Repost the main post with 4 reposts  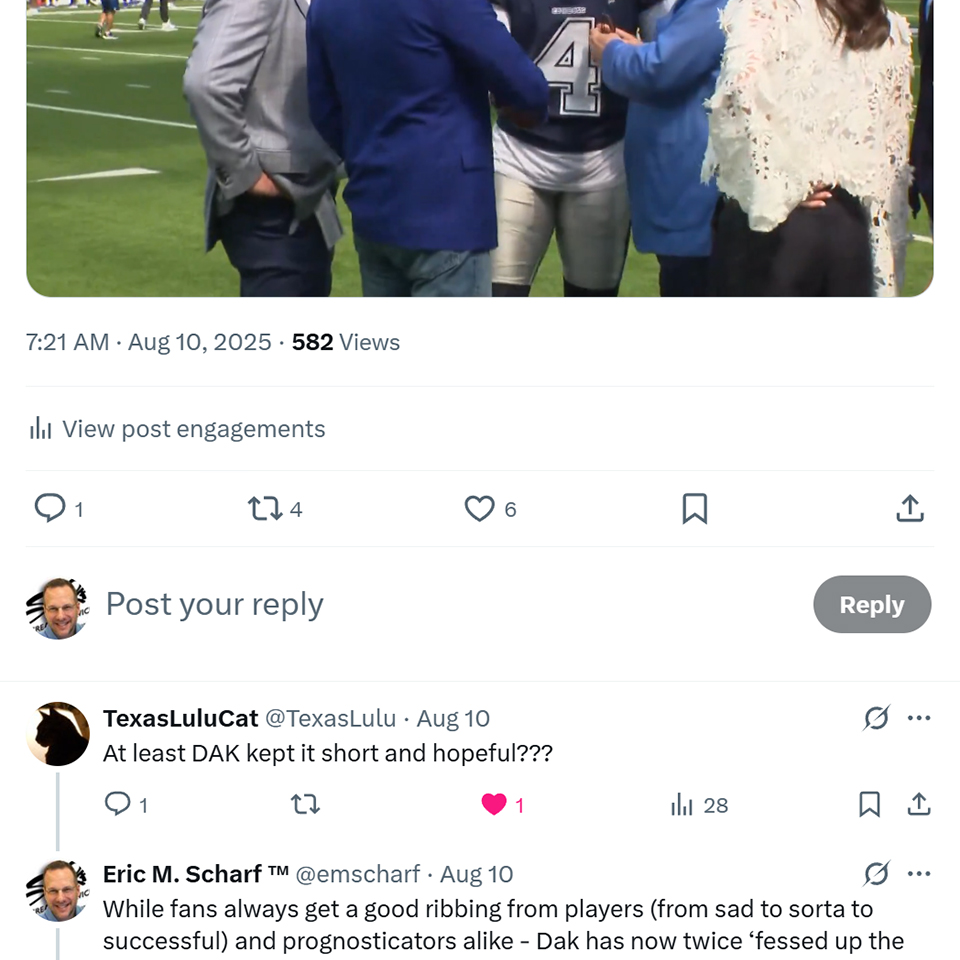265,509
